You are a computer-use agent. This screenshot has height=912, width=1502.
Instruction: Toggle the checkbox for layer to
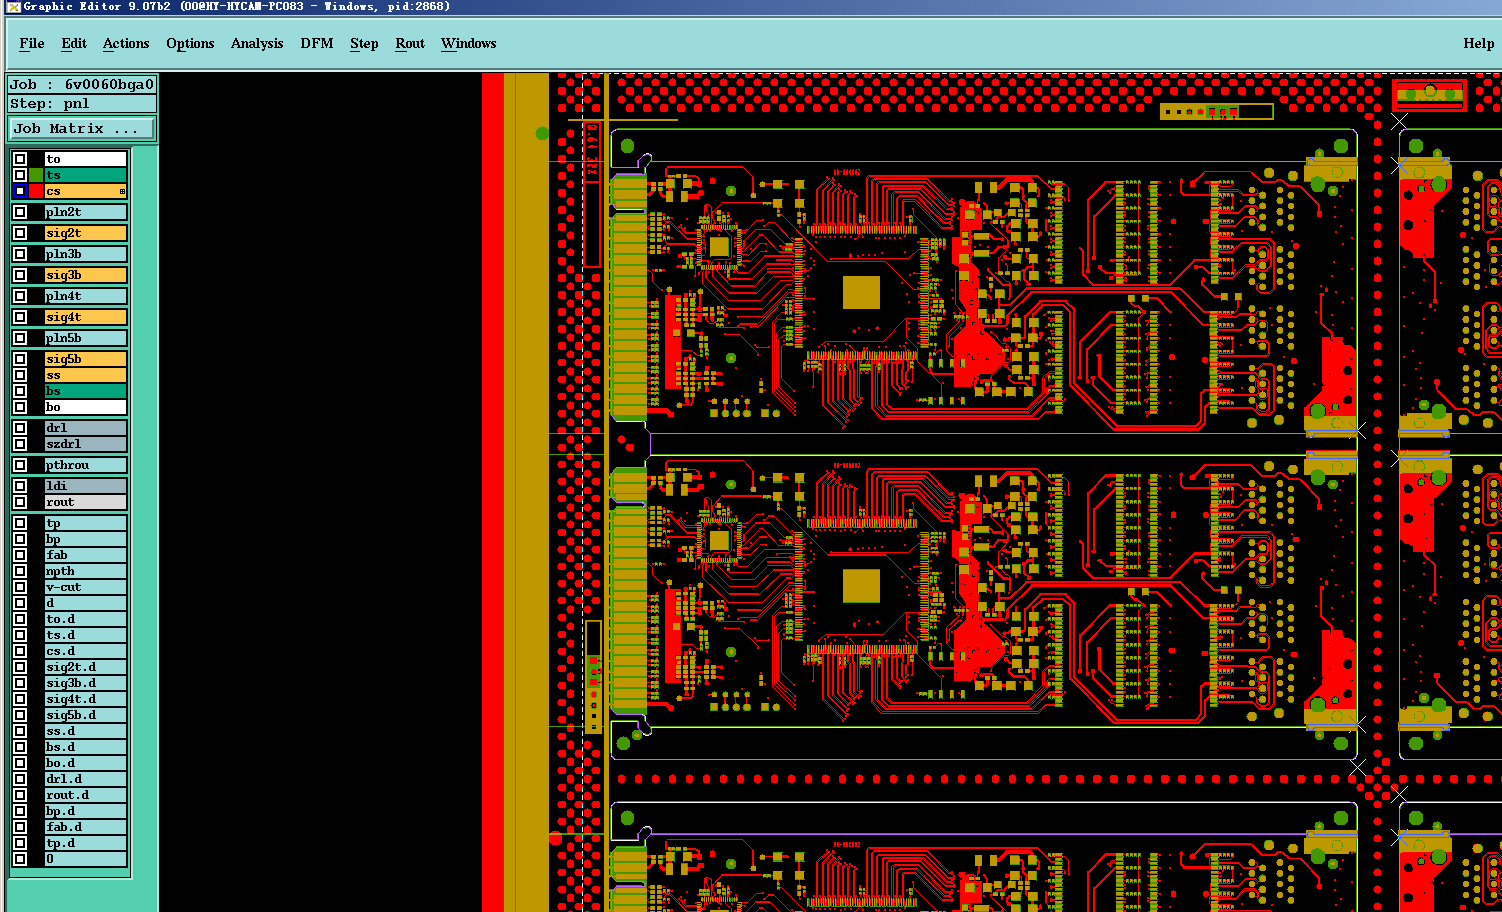pyautogui.click(x=20, y=159)
